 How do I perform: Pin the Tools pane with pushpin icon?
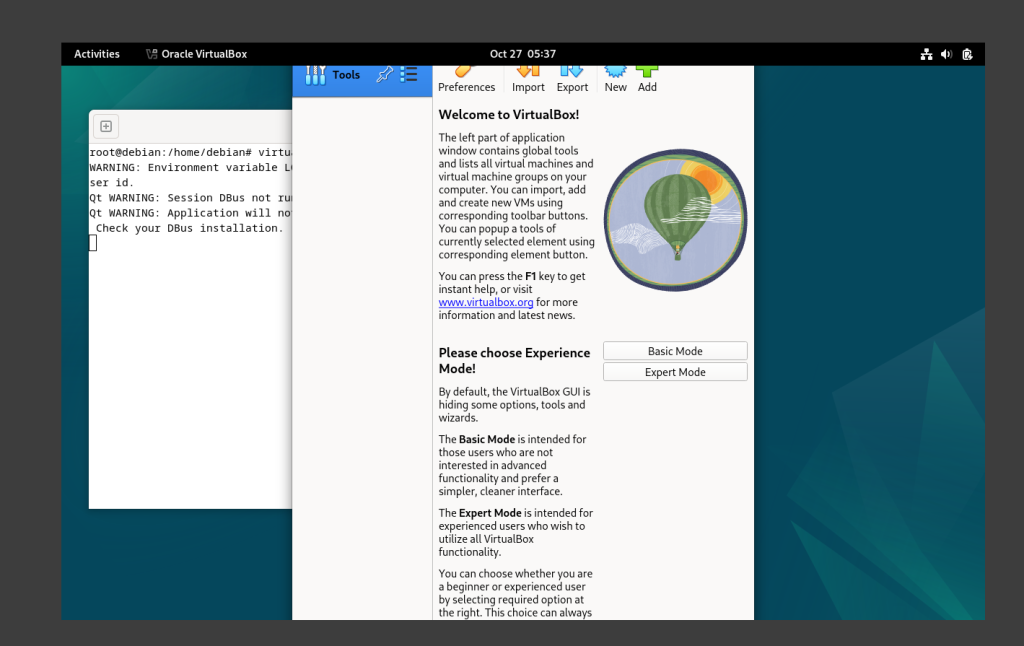tap(383, 75)
